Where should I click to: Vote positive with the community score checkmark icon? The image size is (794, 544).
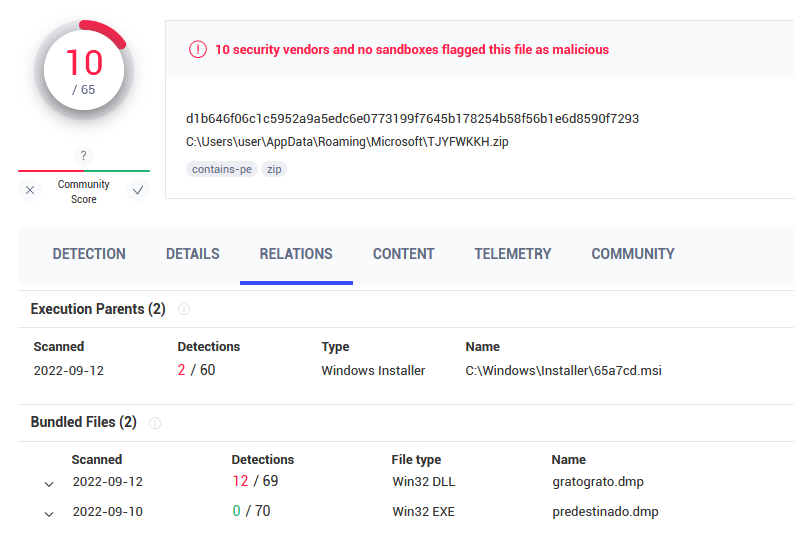pos(138,190)
